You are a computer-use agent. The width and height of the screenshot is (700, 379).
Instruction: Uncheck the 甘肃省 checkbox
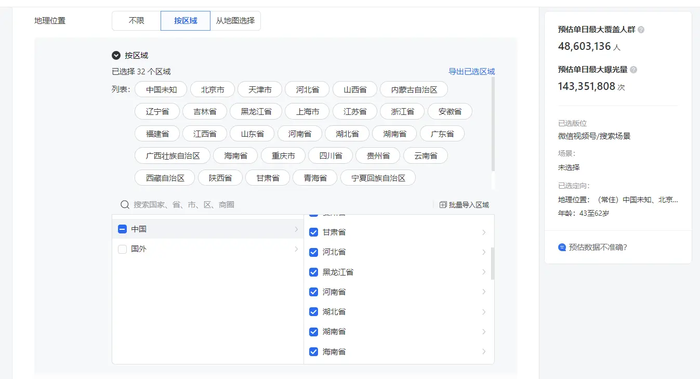(313, 232)
